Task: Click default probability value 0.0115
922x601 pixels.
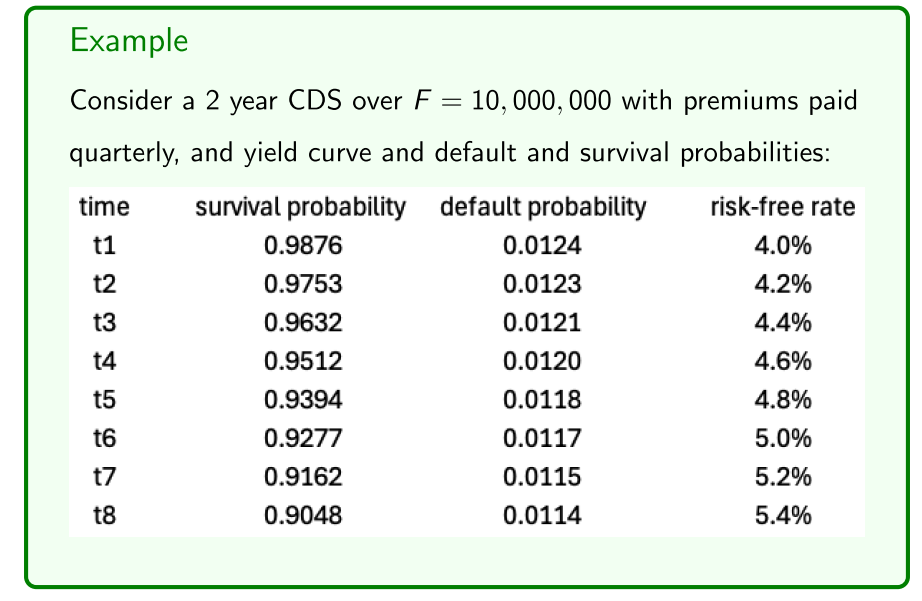Action: coord(543,479)
